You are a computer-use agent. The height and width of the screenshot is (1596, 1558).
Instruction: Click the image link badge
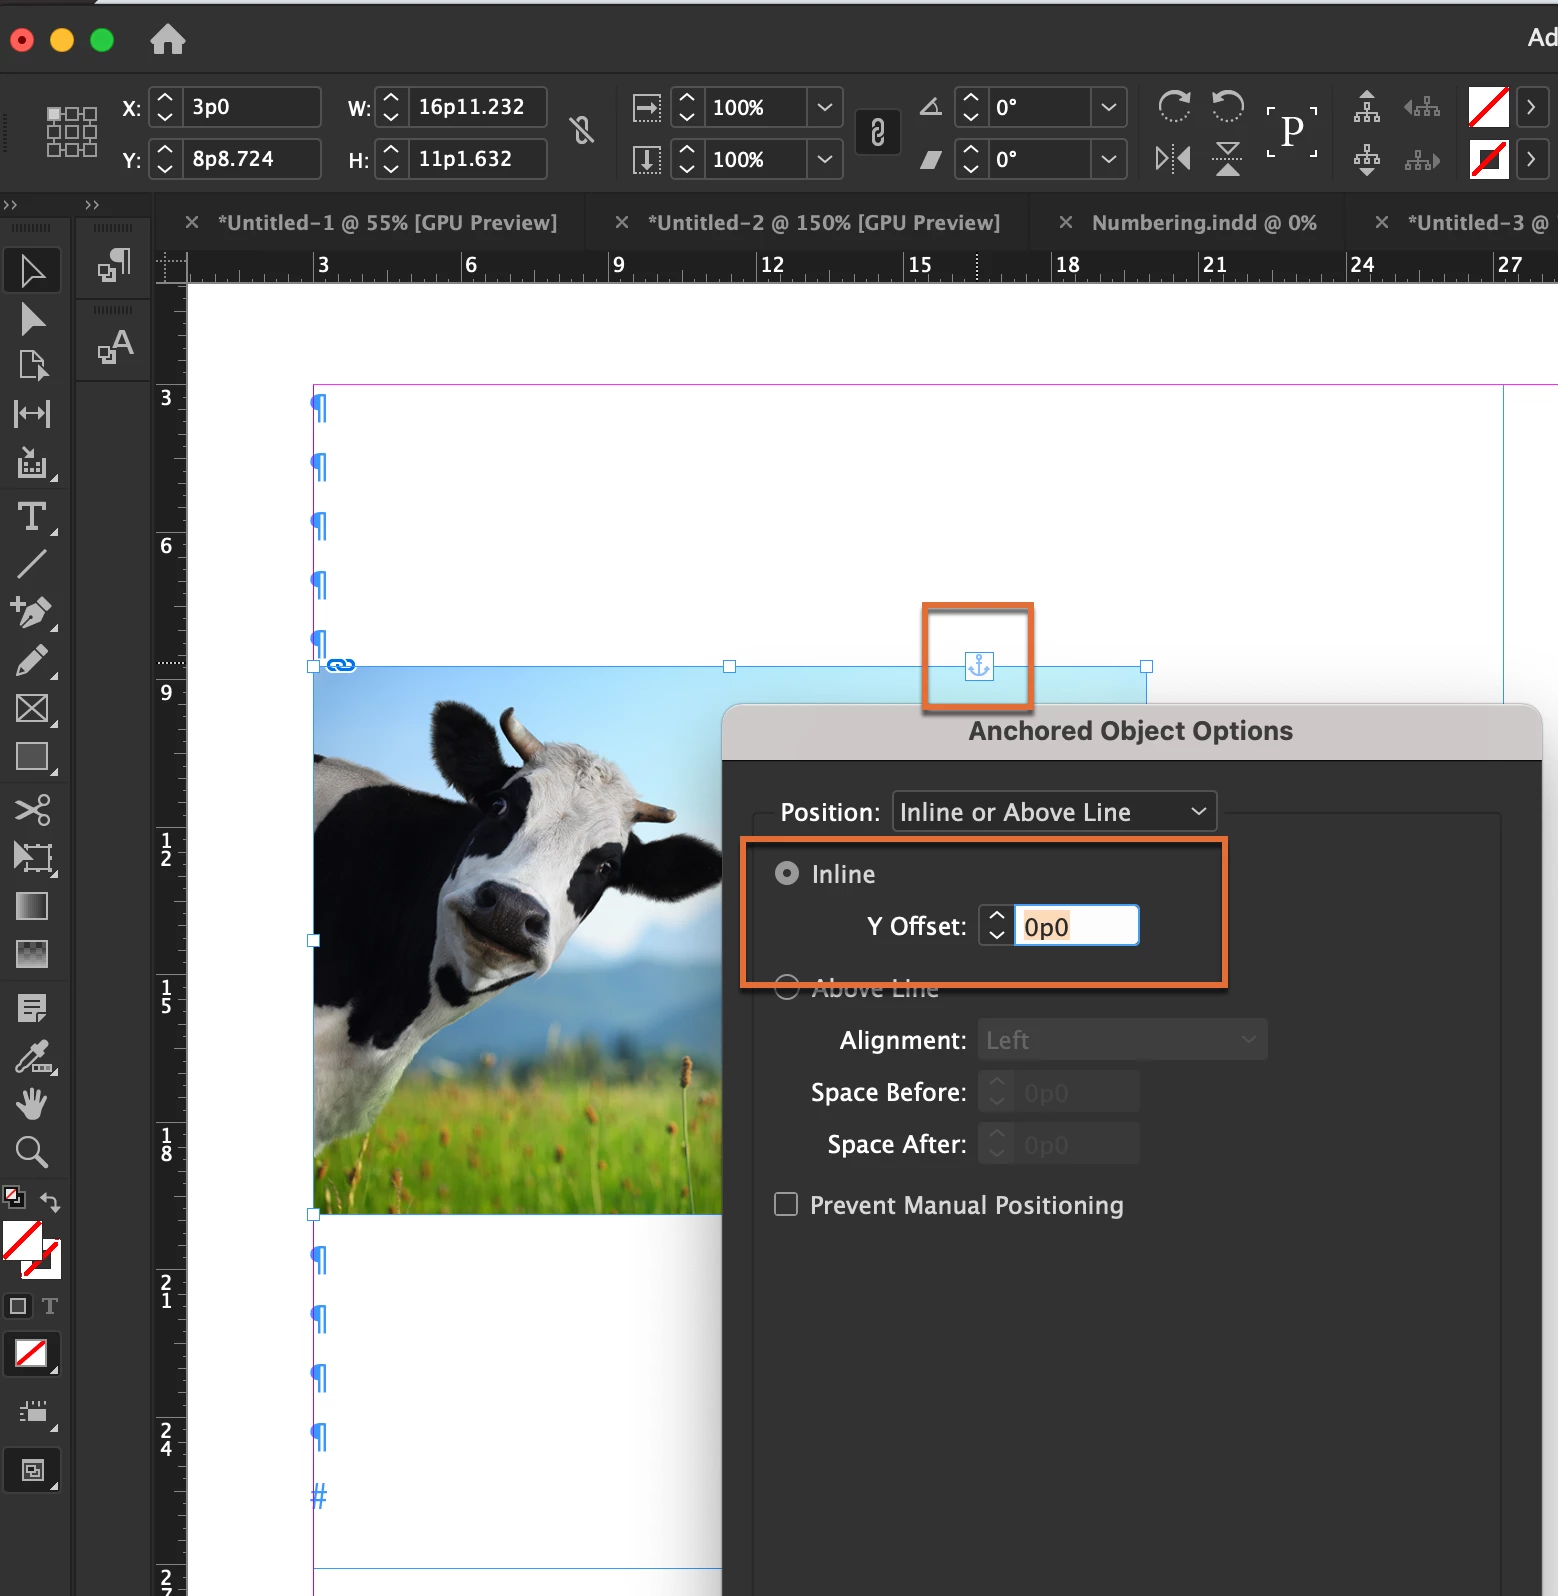tap(341, 665)
